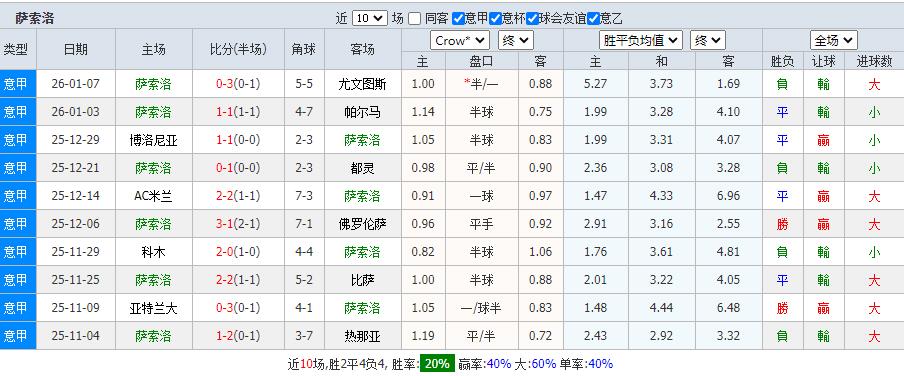Click the 让球 column header
The height and width of the screenshot is (376, 904).
pyautogui.click(x=823, y=61)
